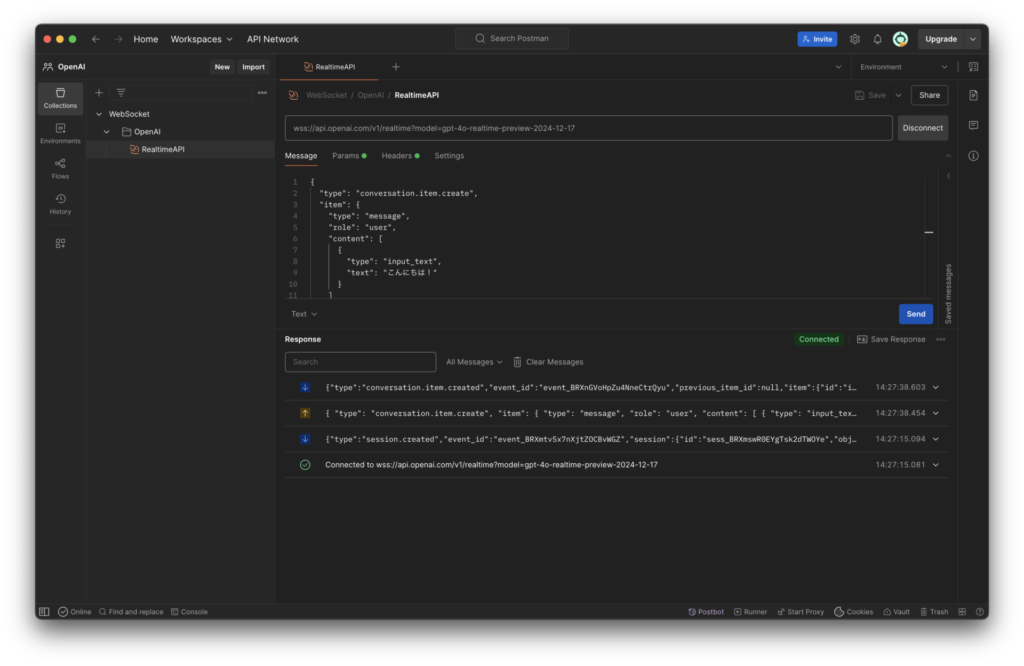This screenshot has width=1024, height=666.
Task: Focus the Search Postman field
Action: 512,39
